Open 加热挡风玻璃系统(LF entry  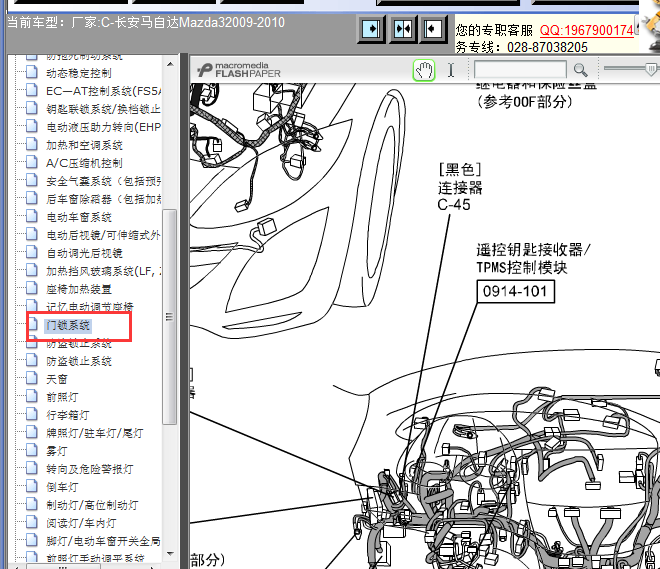[x=103, y=271]
